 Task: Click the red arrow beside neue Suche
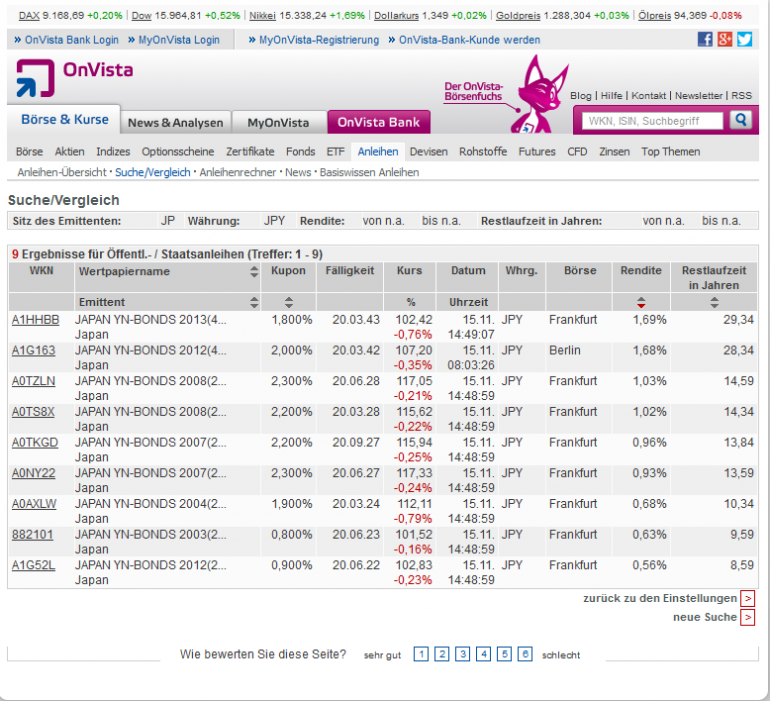pyautogui.click(x=747, y=617)
